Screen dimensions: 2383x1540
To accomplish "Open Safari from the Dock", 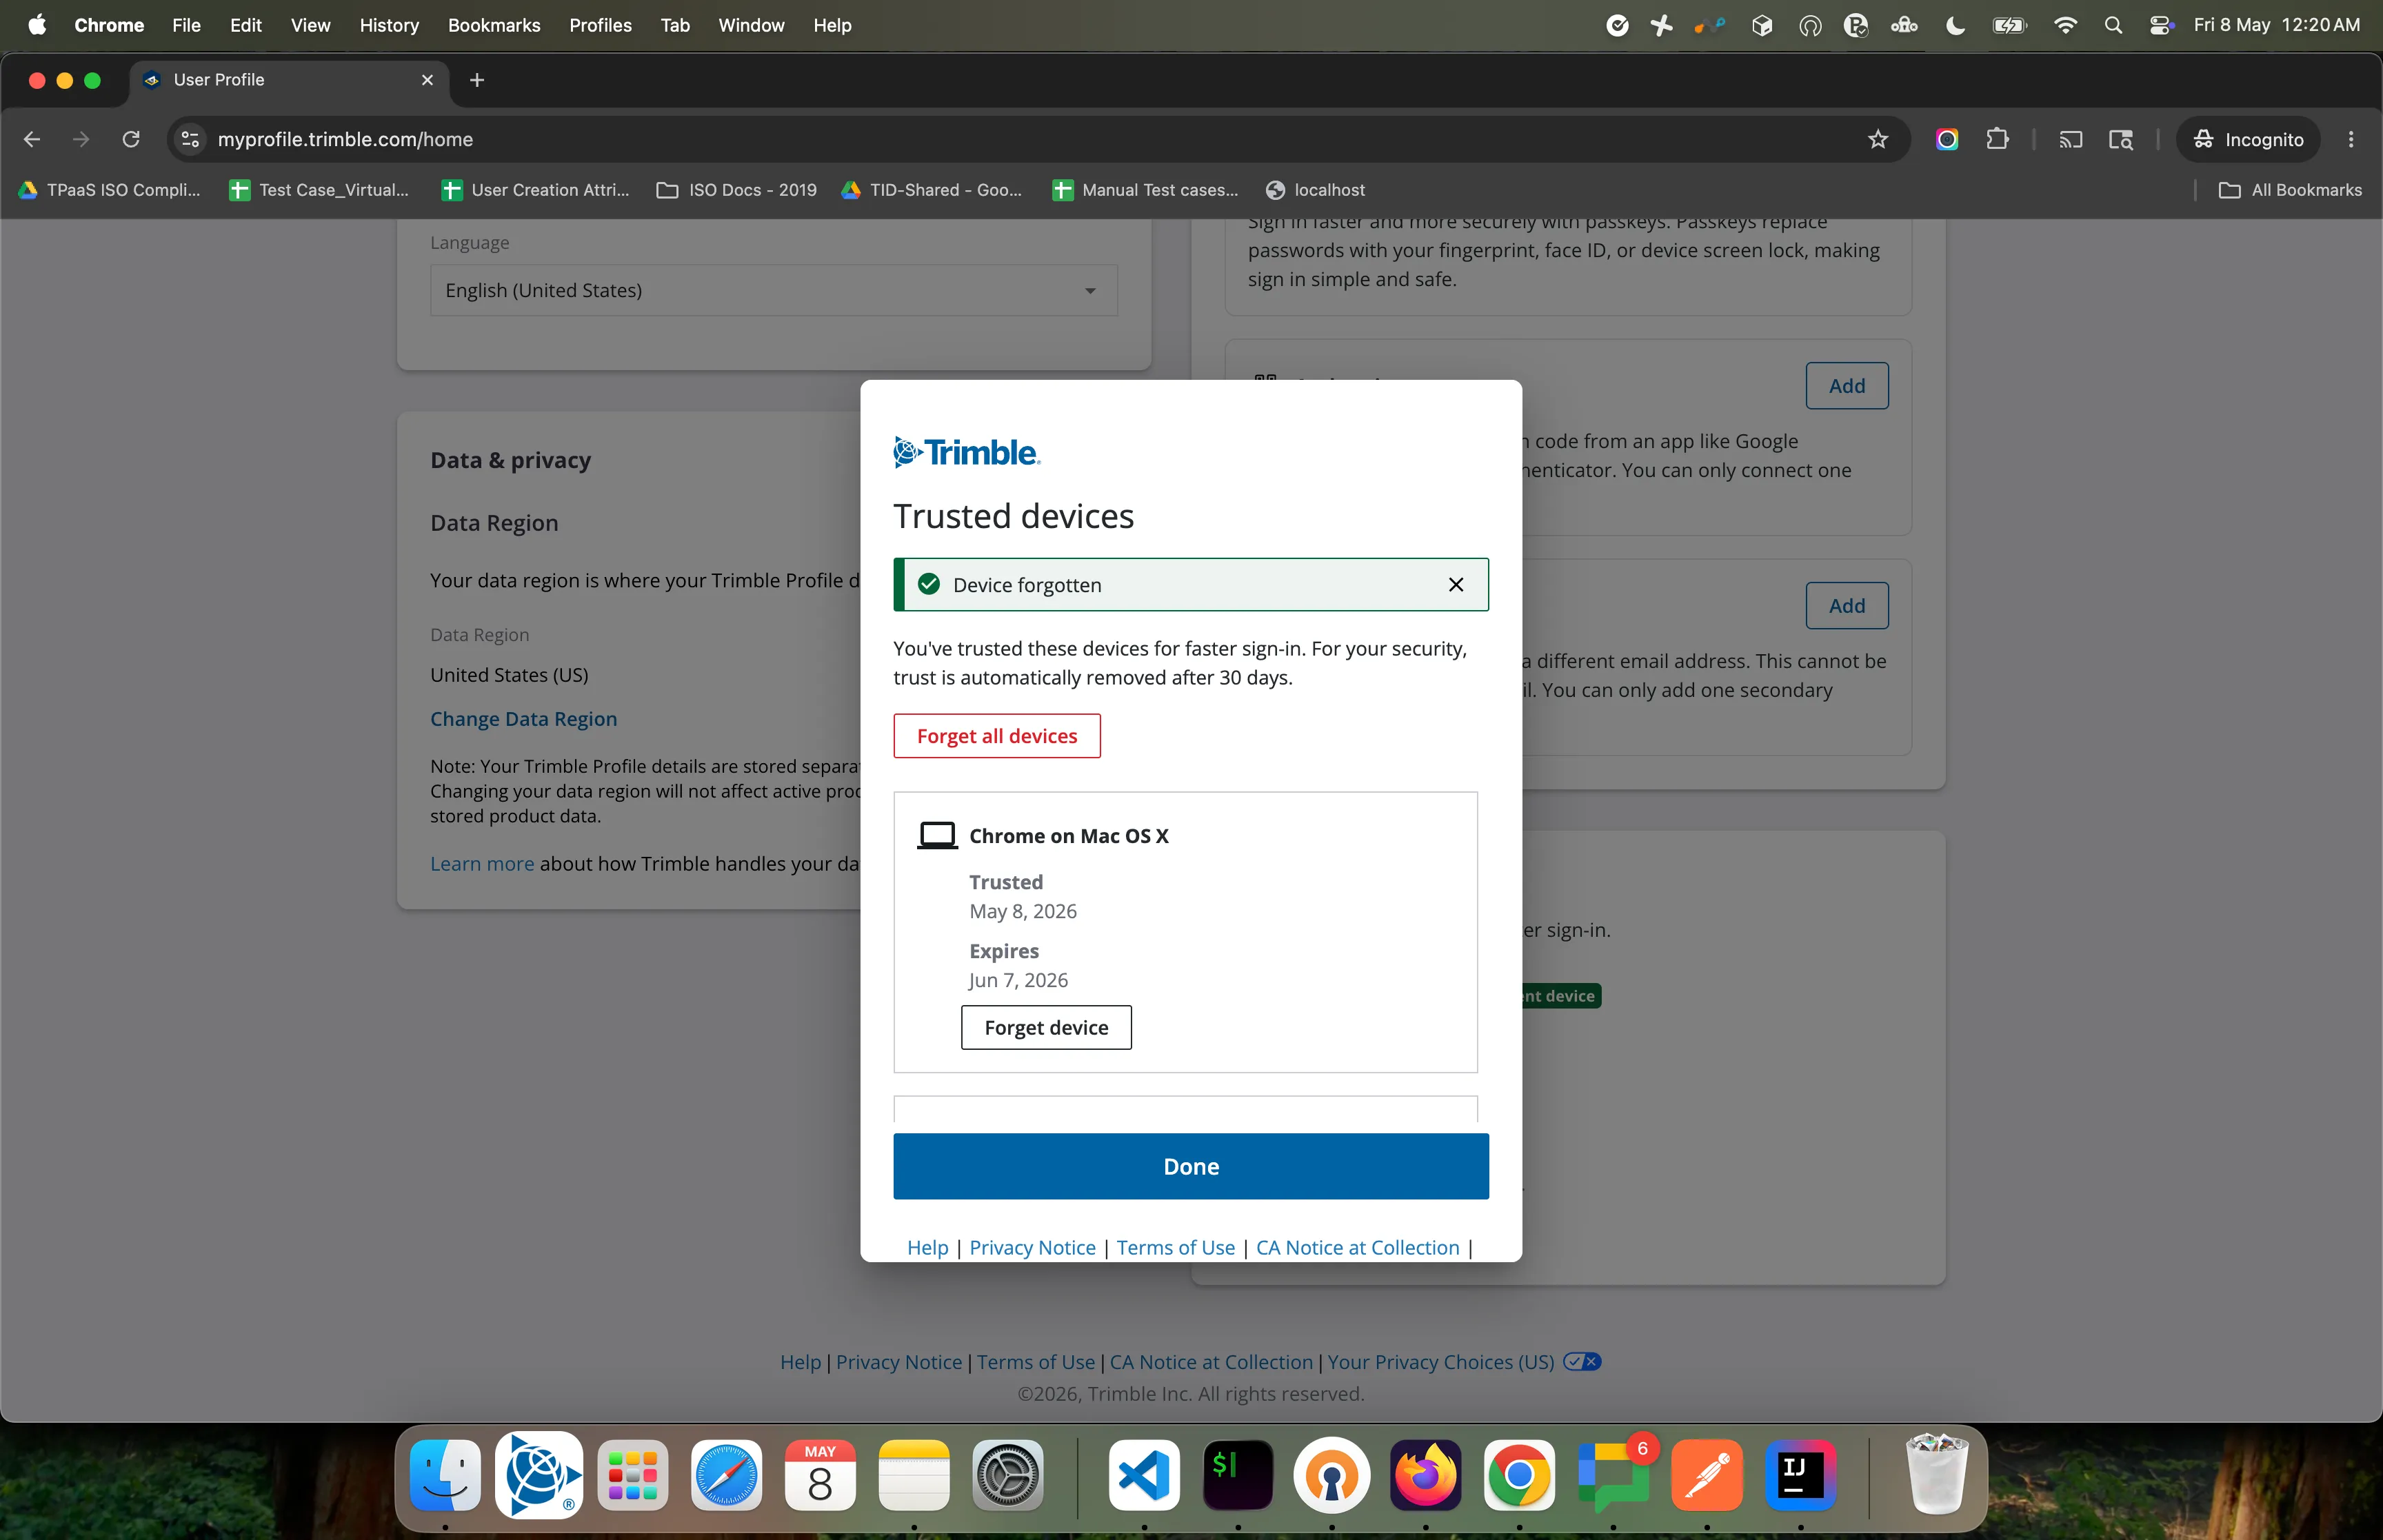I will tap(726, 1475).
